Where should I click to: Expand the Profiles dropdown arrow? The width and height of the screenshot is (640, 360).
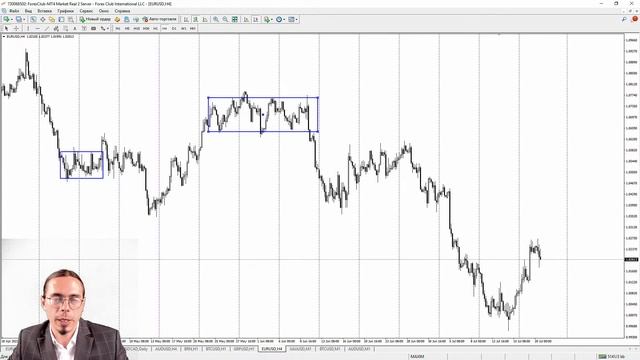[x=24, y=19]
